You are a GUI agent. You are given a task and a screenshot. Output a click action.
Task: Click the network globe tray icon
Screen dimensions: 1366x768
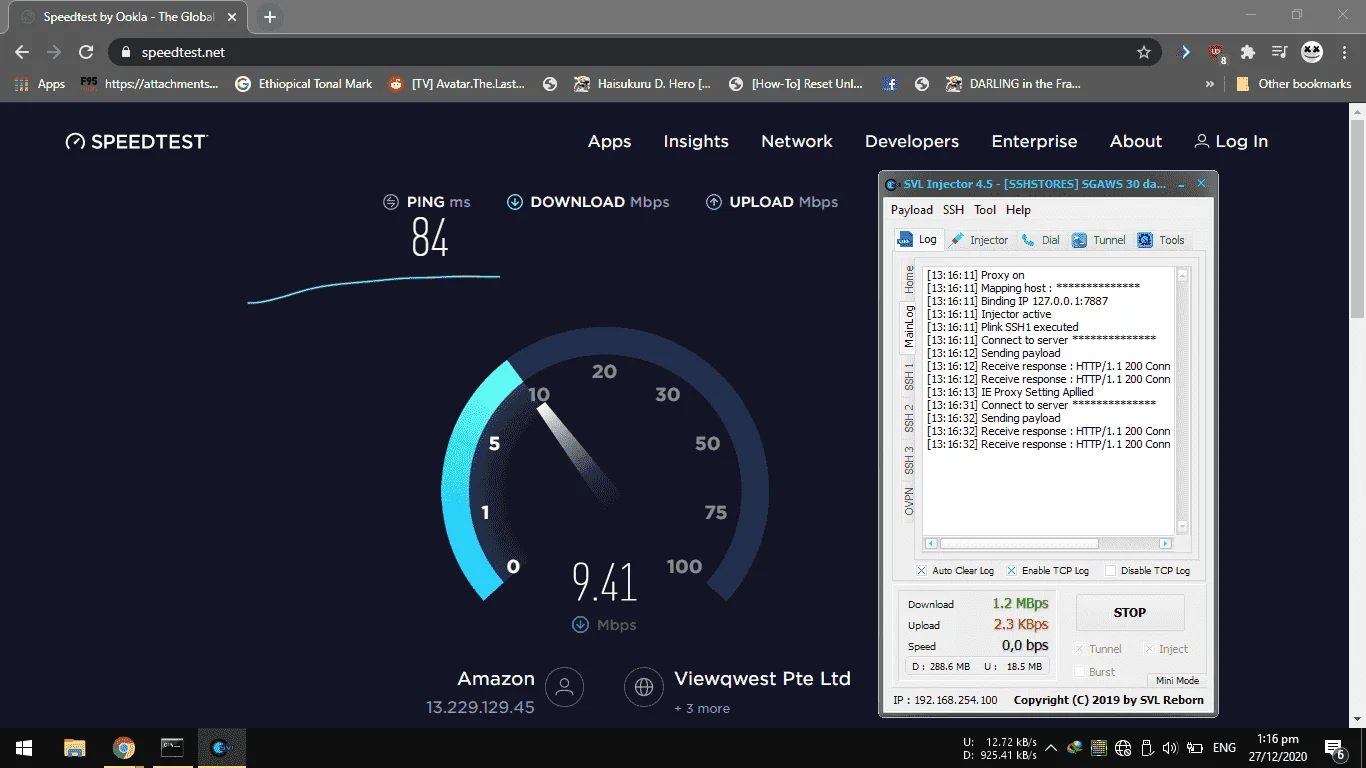point(1123,748)
